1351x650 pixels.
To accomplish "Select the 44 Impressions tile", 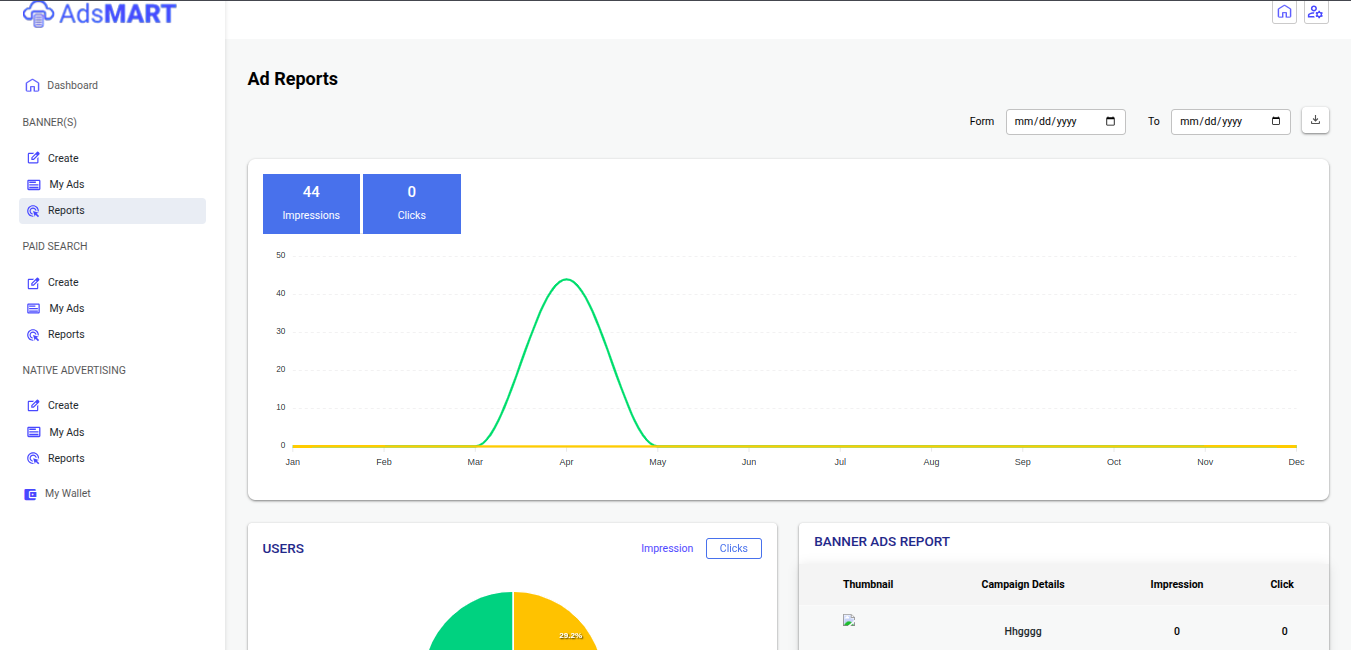I will (x=311, y=204).
